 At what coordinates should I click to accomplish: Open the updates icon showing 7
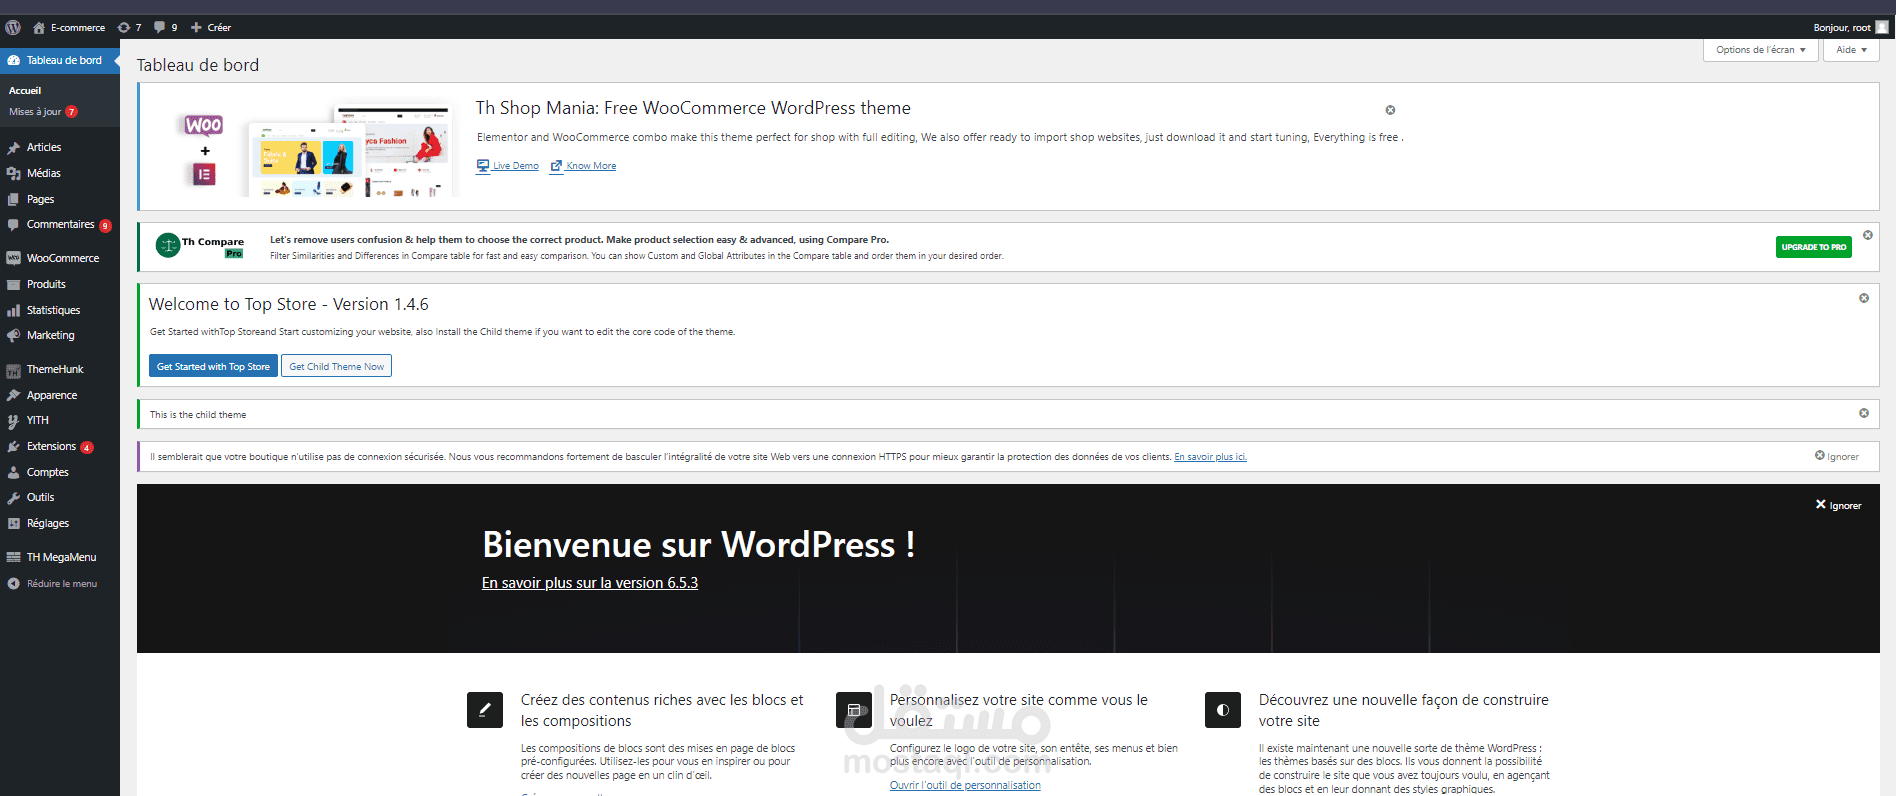coord(129,27)
